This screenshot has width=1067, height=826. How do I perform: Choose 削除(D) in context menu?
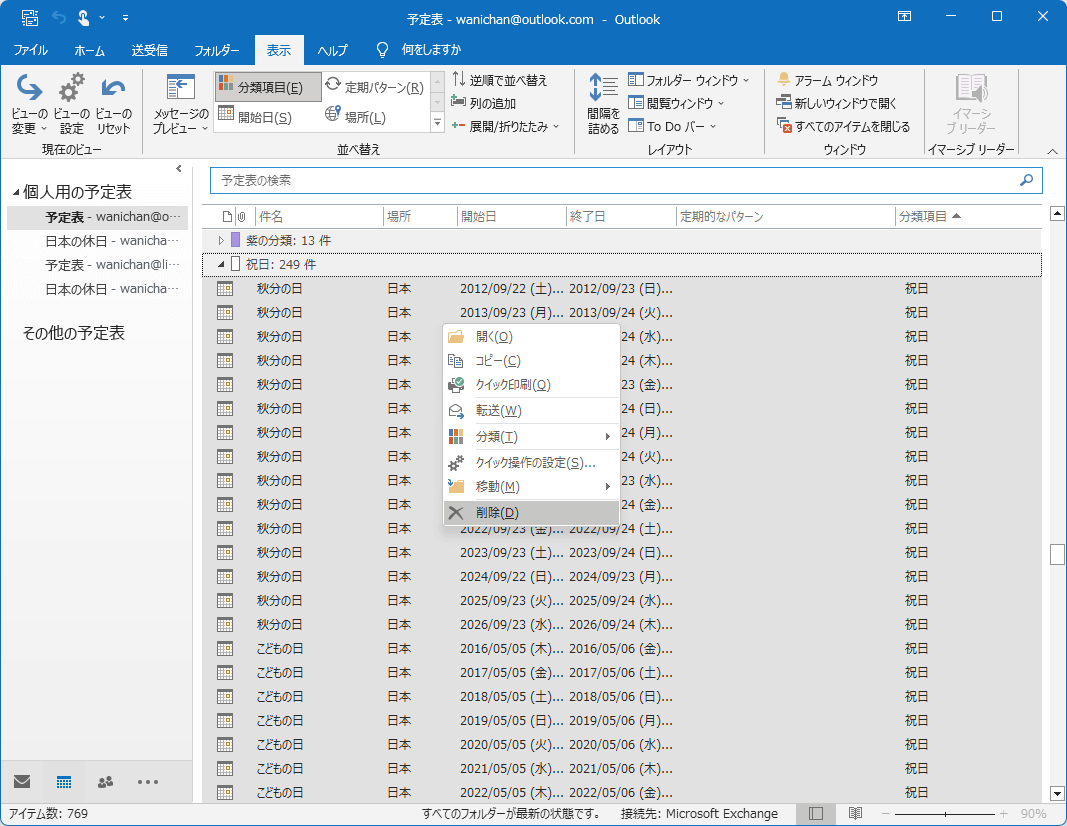pyautogui.click(x=531, y=513)
